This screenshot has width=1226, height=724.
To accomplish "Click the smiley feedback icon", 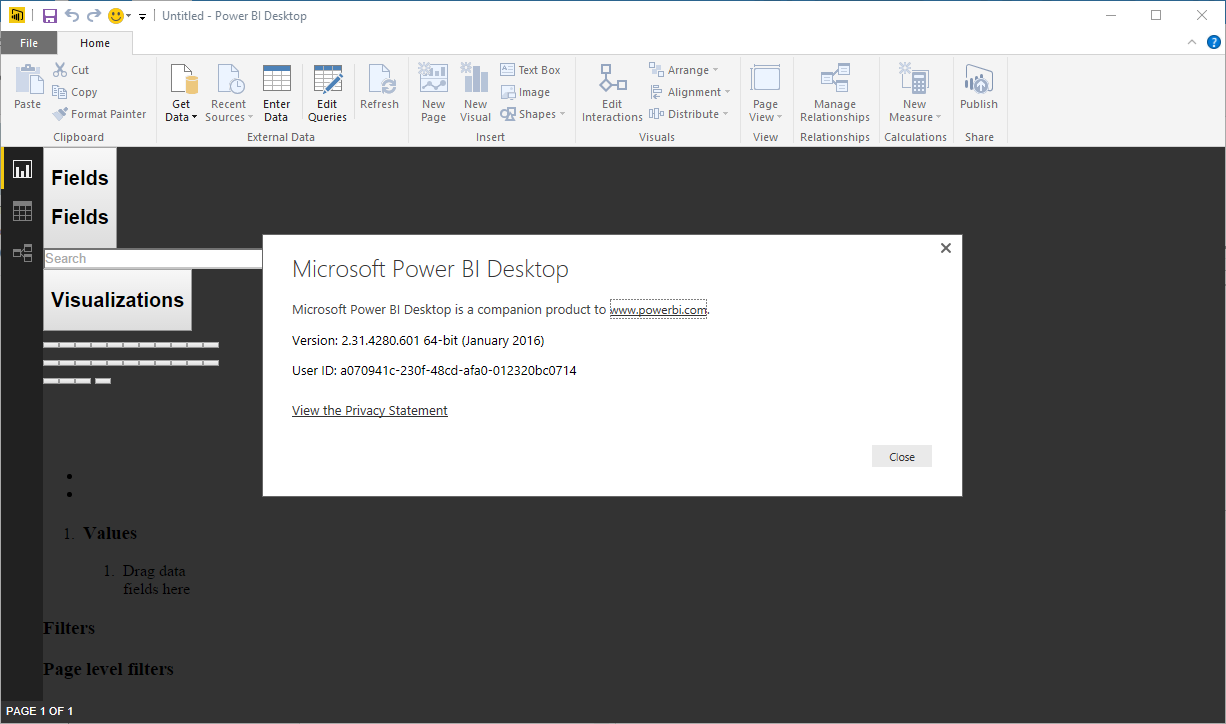I will pyautogui.click(x=116, y=15).
